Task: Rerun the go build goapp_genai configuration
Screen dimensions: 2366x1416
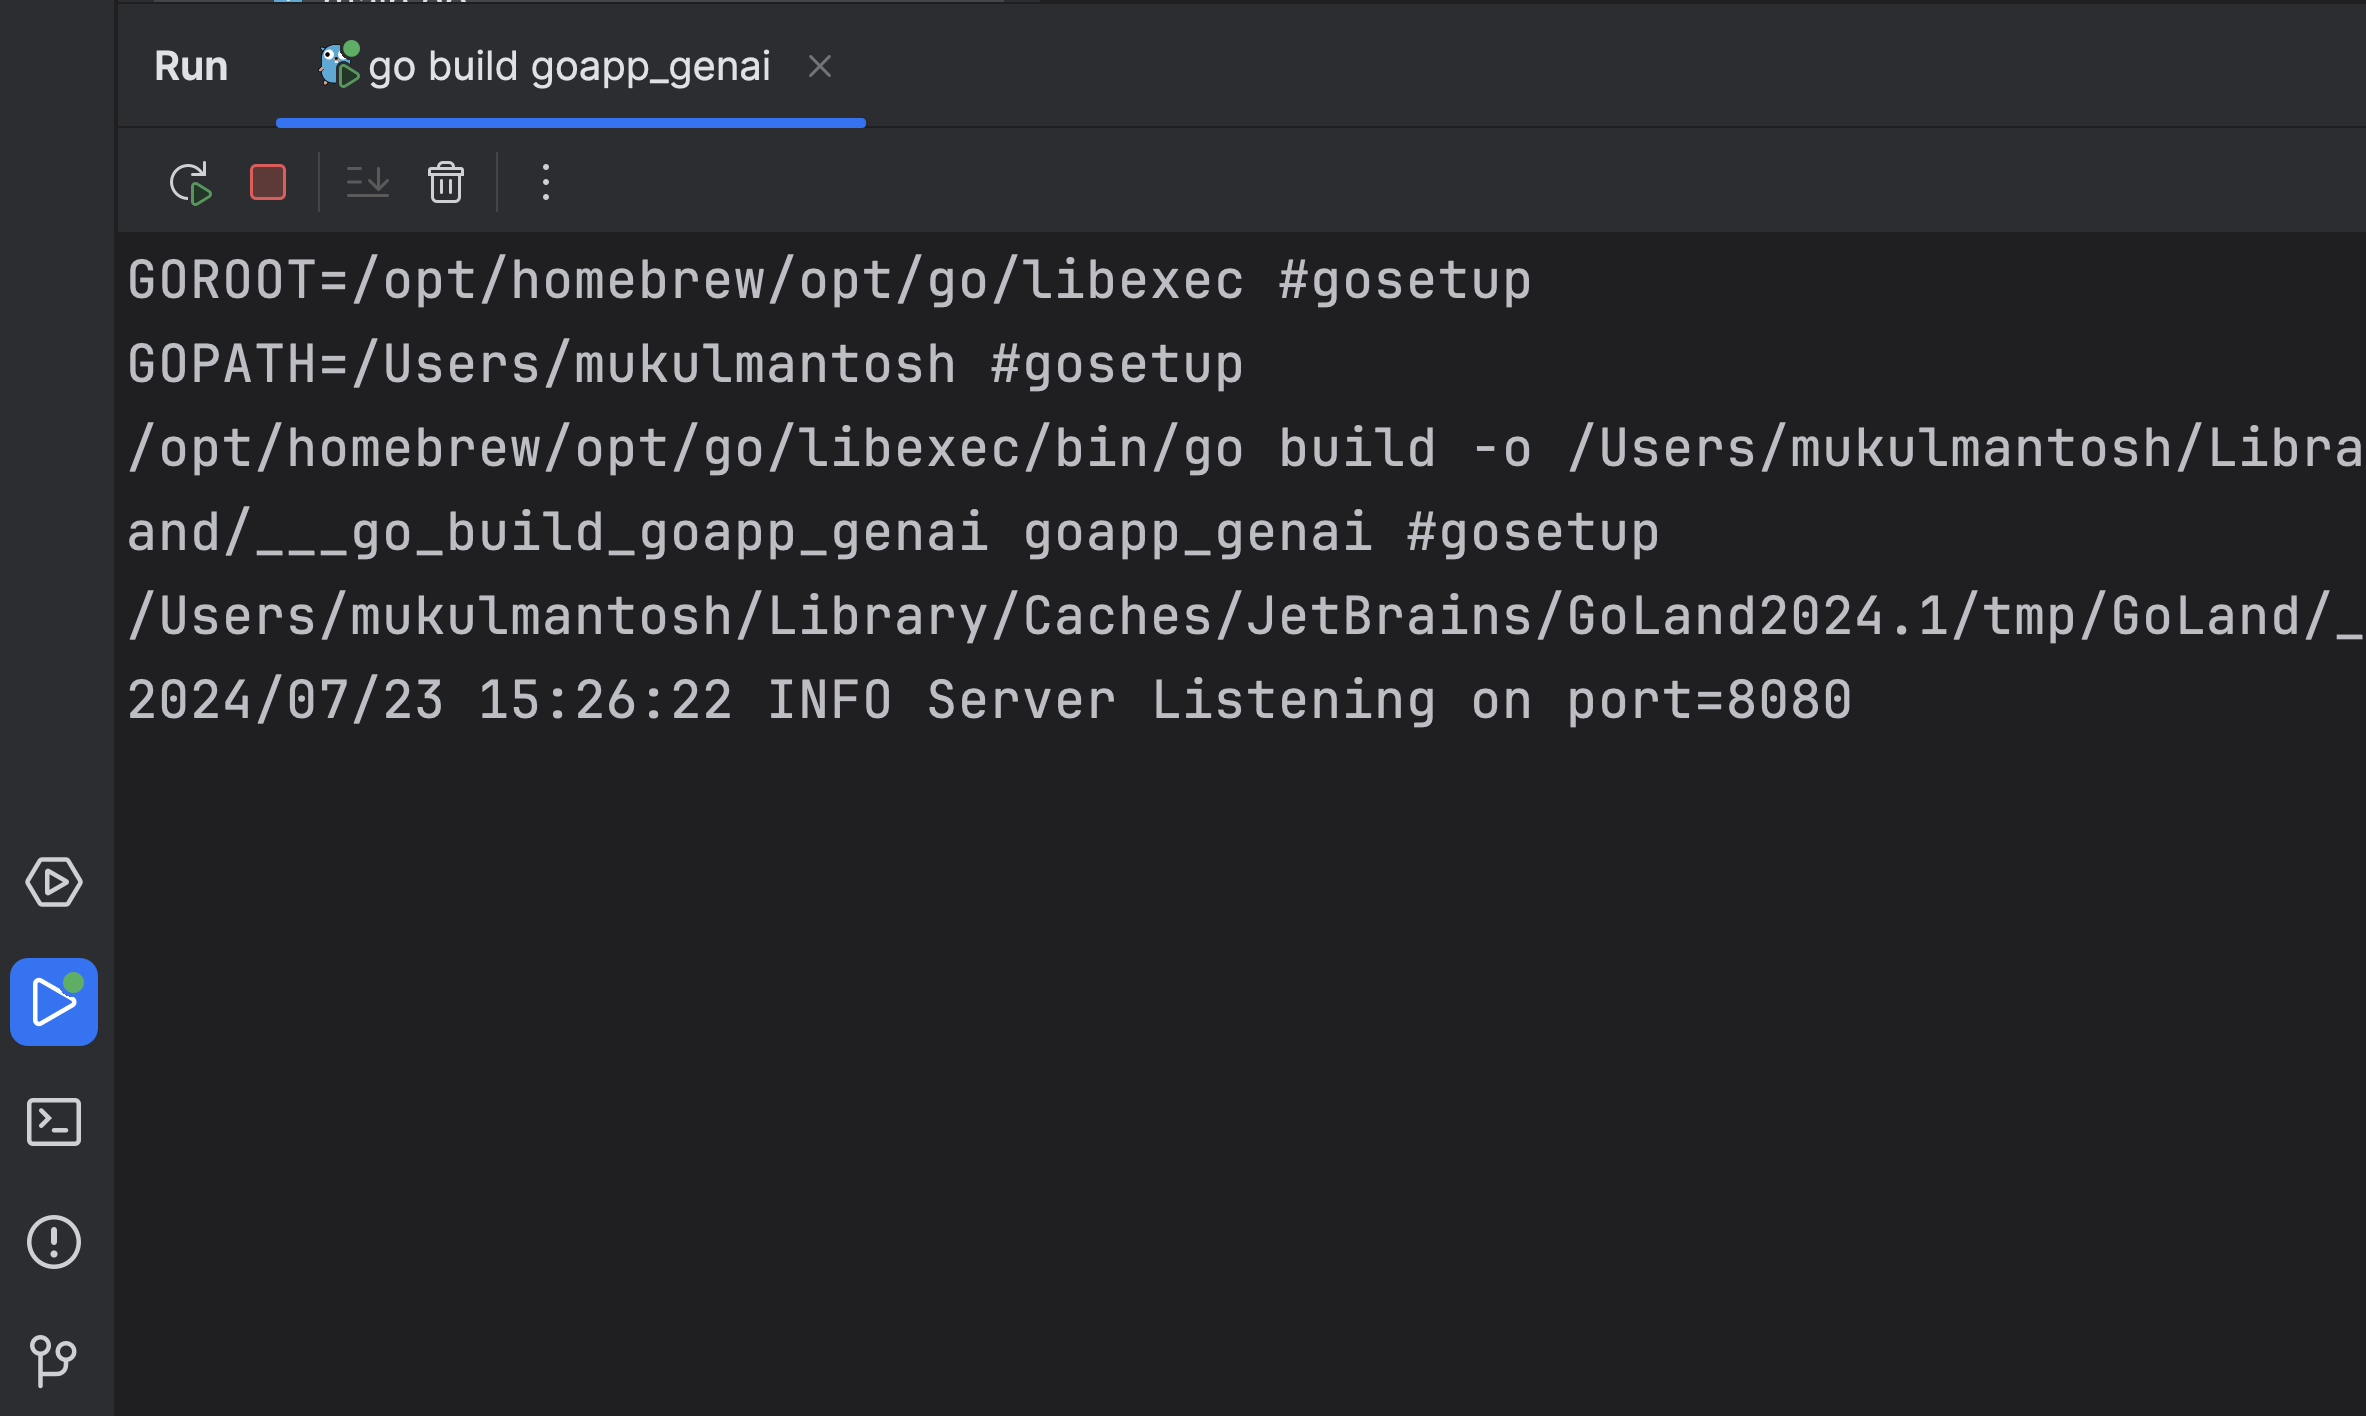Action: pos(190,183)
